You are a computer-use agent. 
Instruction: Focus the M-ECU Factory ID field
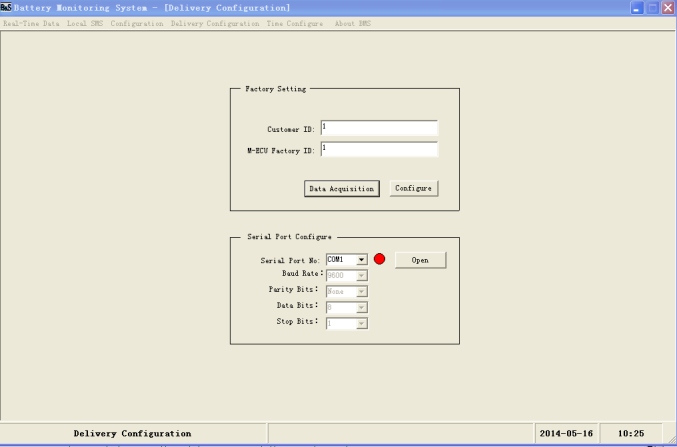(379, 150)
